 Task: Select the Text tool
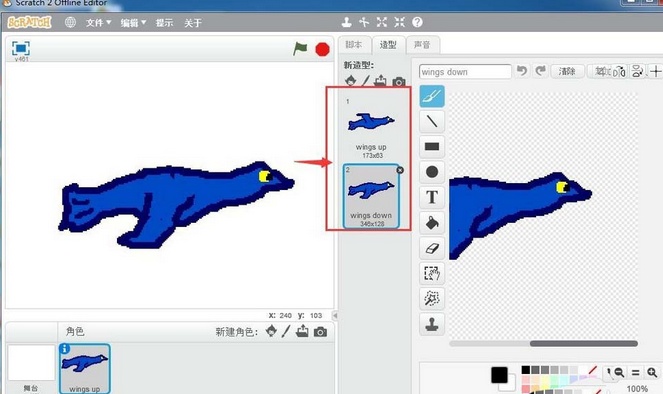pos(432,197)
